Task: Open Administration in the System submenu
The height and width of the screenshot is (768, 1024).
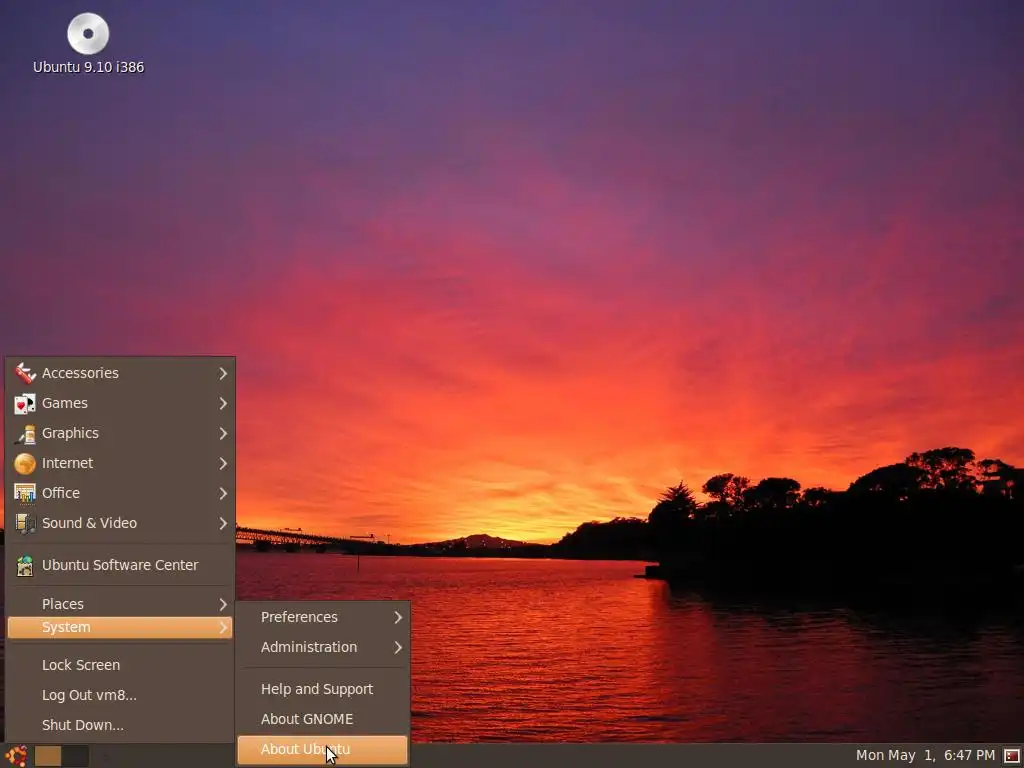Action: [x=323, y=647]
